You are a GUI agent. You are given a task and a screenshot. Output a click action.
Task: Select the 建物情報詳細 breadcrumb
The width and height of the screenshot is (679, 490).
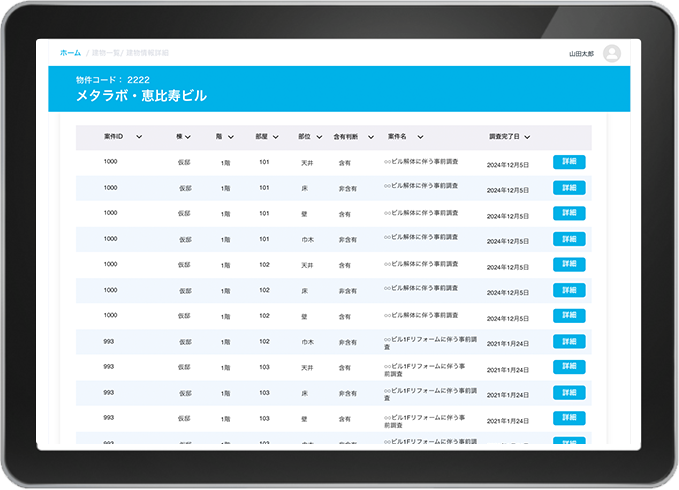click(x=147, y=53)
